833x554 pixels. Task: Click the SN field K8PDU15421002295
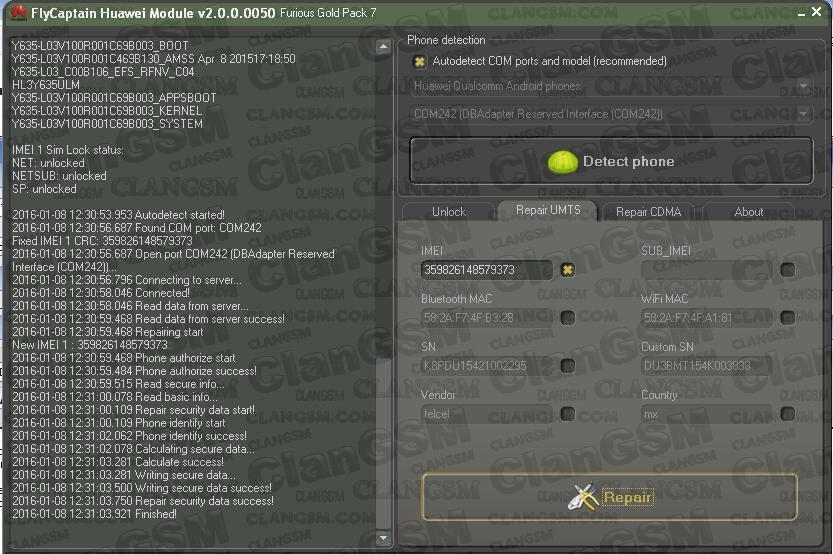[x=487, y=365]
